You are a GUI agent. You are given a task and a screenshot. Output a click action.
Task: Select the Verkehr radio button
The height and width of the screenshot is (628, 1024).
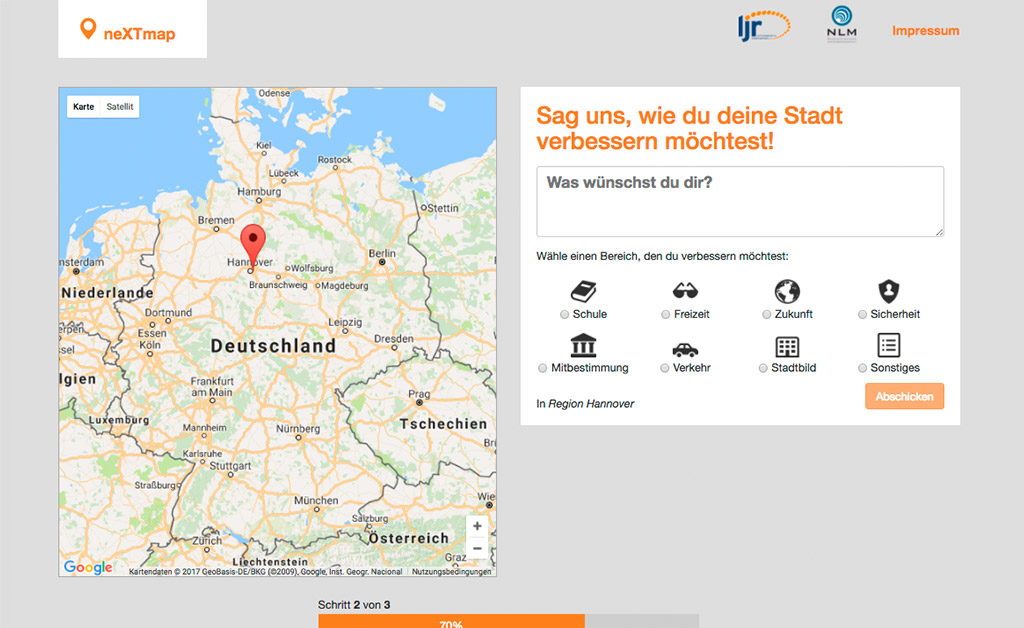tap(665, 368)
